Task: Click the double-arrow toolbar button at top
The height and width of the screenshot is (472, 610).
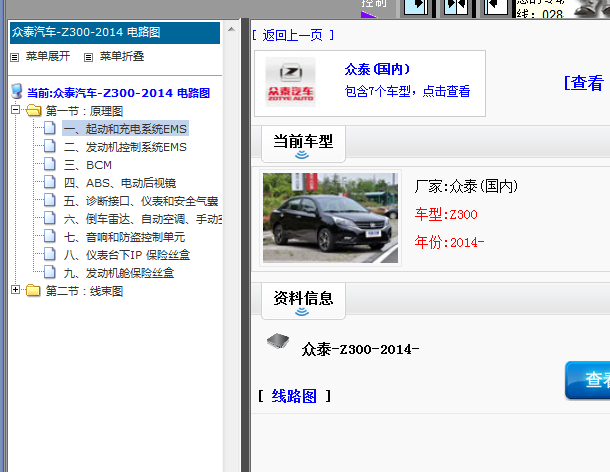Action: (456, 7)
